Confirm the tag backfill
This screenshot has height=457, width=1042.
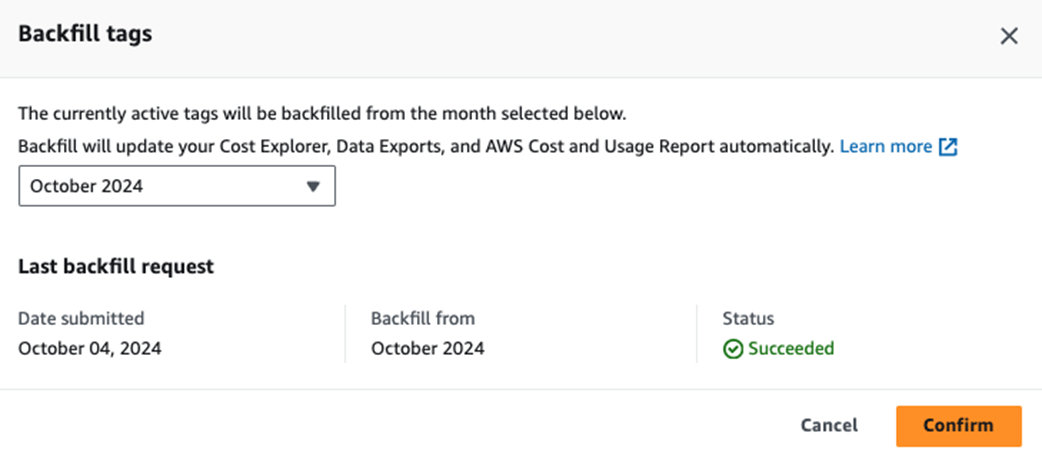[x=958, y=426]
